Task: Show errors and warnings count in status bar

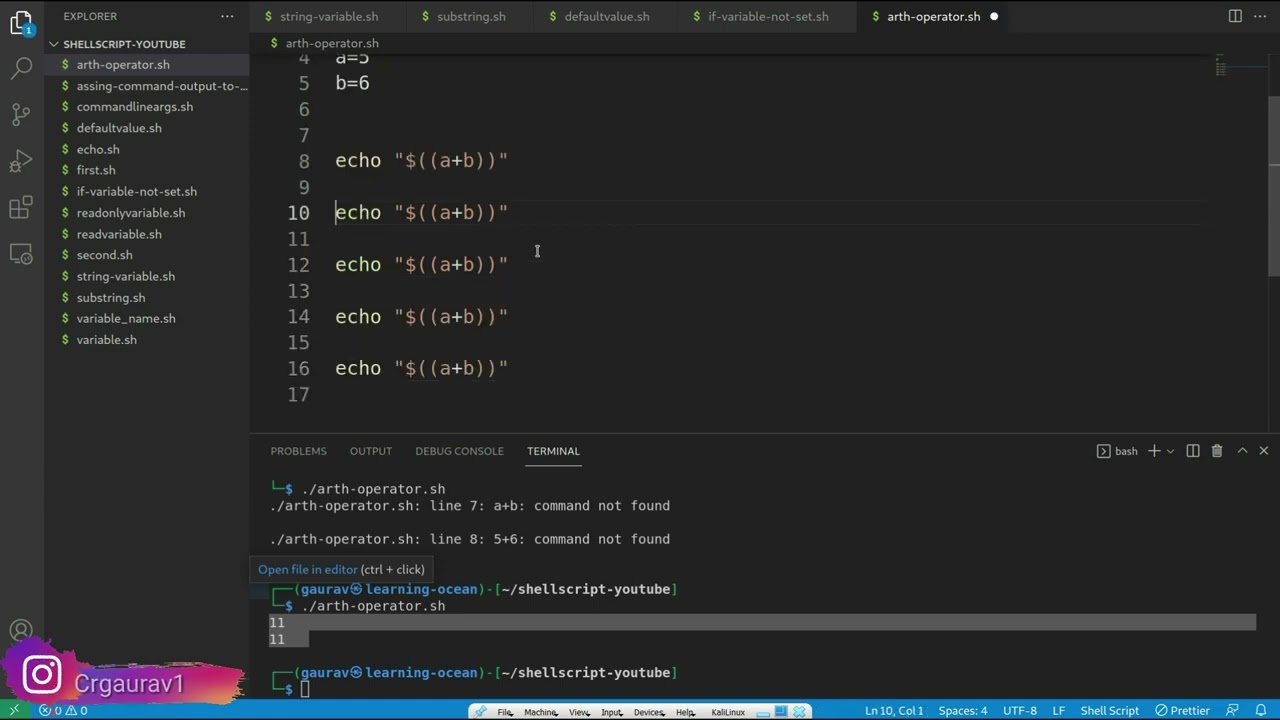Action: (63, 710)
